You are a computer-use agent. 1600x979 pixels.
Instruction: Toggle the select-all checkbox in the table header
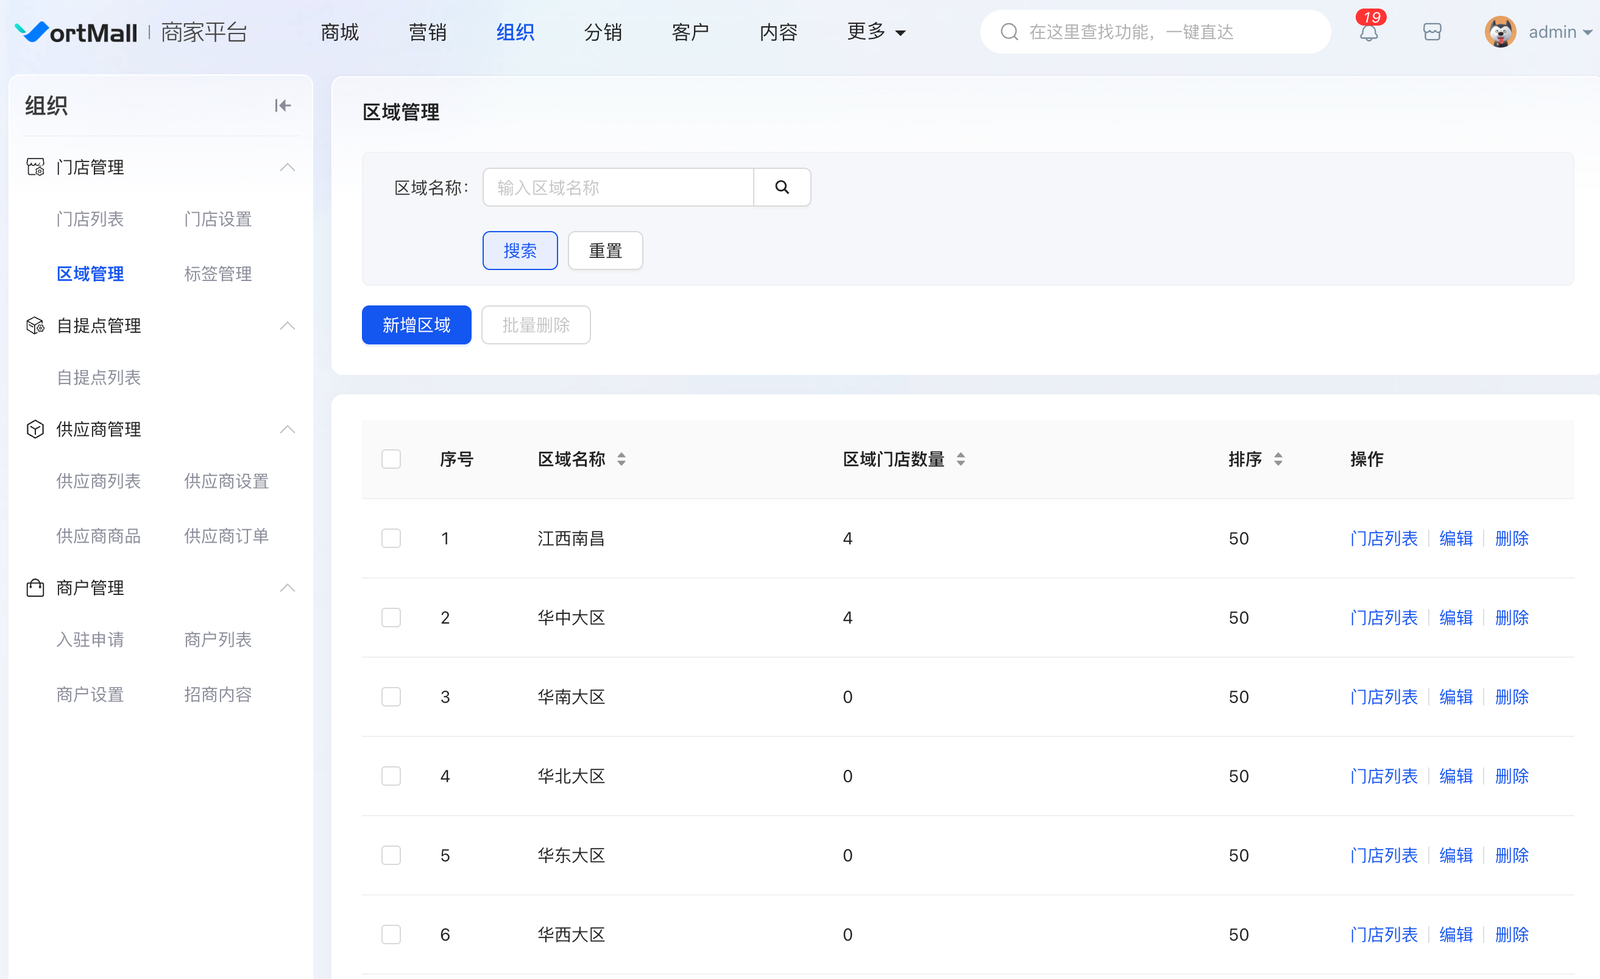point(391,460)
